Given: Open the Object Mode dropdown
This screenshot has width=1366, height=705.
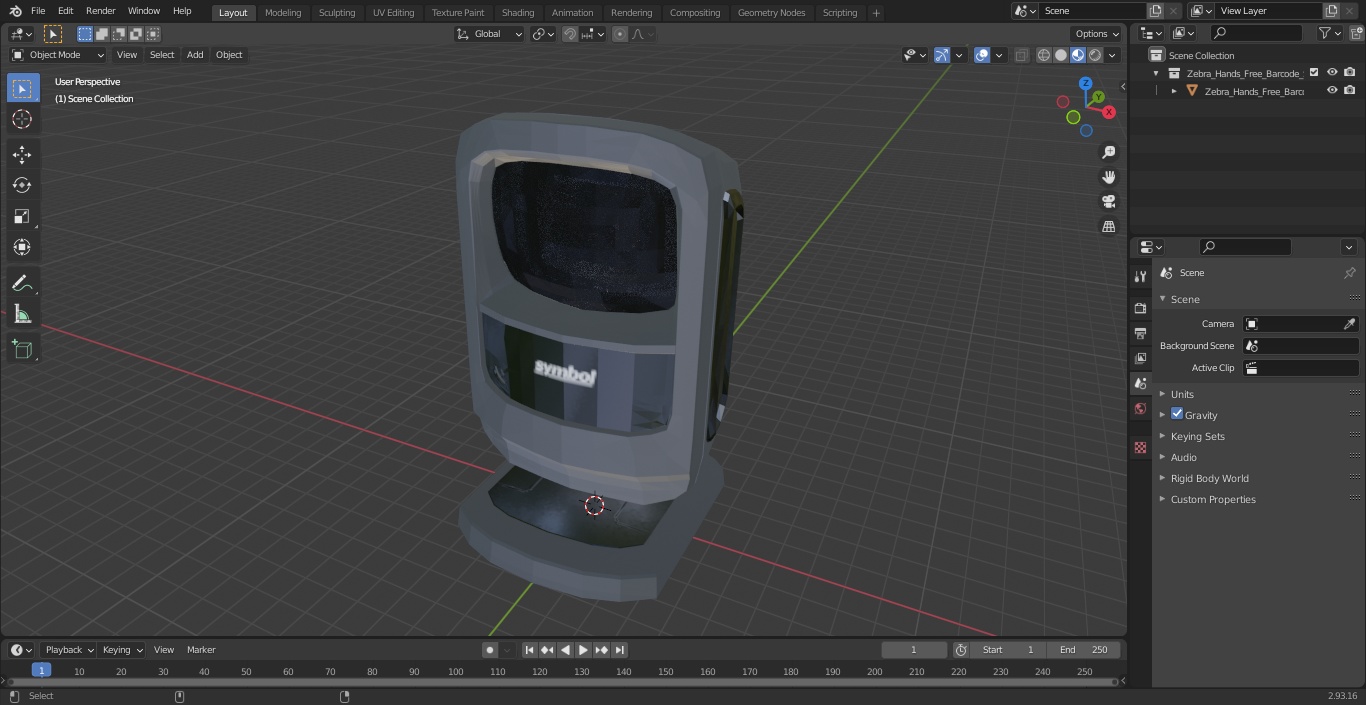Looking at the screenshot, I should point(58,55).
